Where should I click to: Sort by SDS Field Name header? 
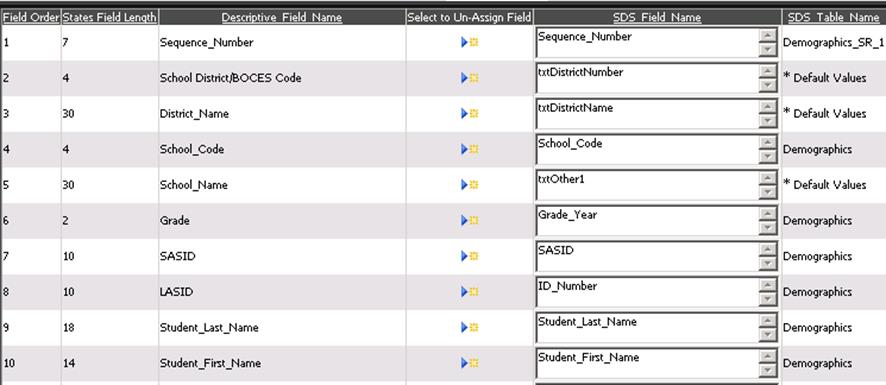(x=657, y=18)
